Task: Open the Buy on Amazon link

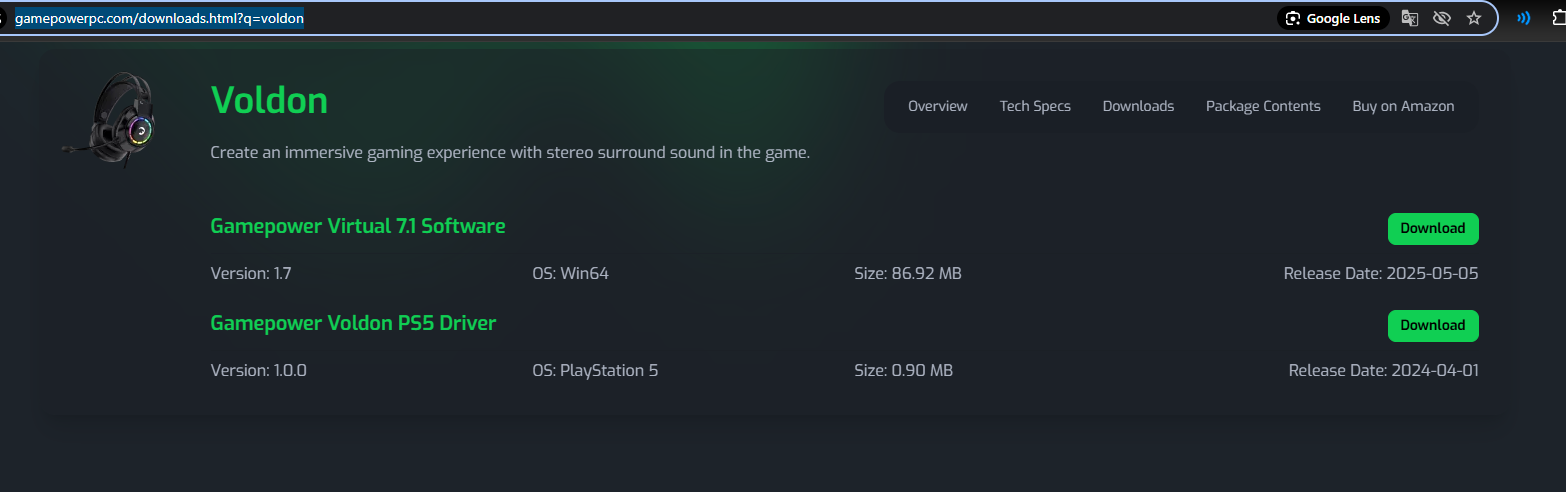Action: coord(1403,106)
